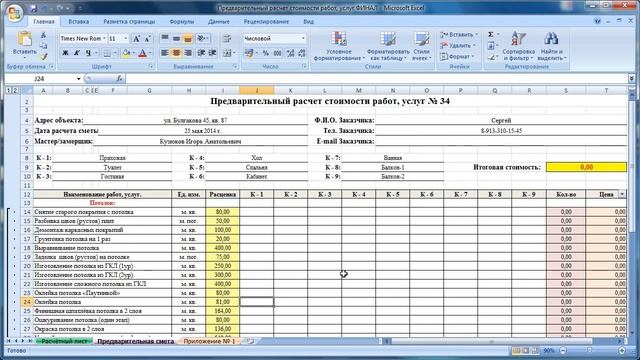Open the Числовой number format dropdown
Image resolution: width=640 pixels, height=360 pixels.
[303, 38]
